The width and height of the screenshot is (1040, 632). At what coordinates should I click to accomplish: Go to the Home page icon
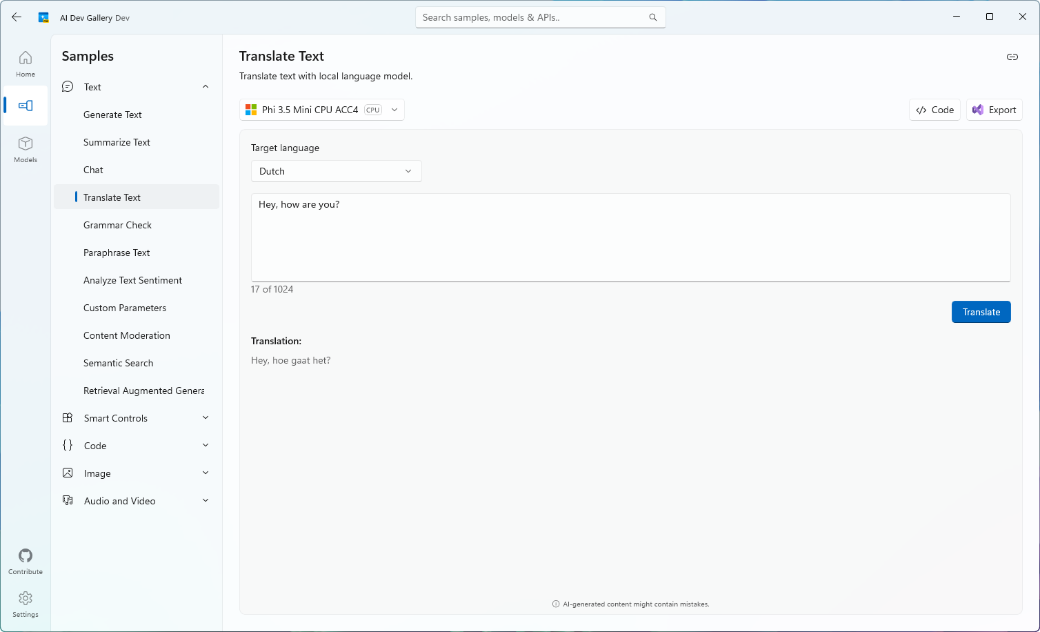coord(25,58)
